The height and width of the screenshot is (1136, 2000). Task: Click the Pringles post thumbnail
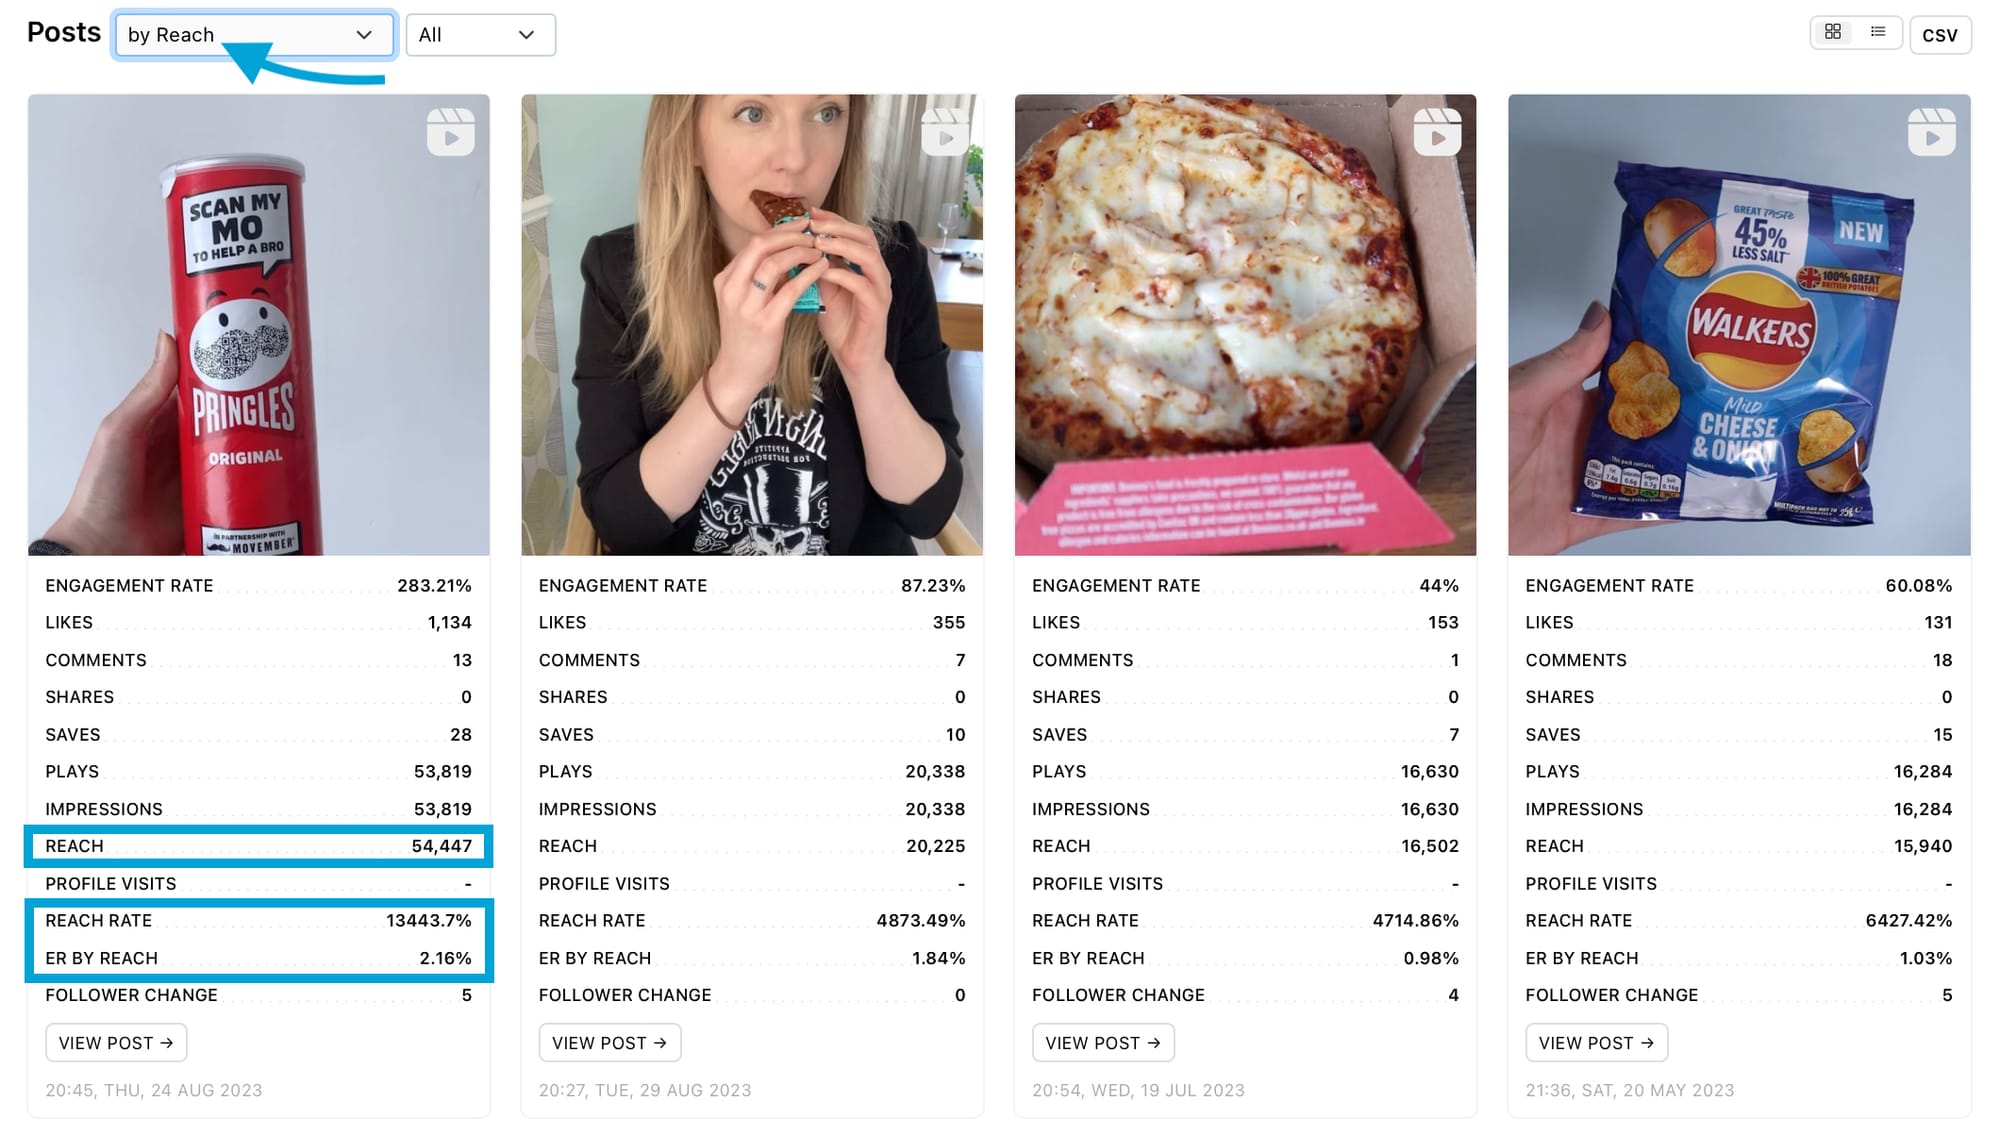tap(260, 326)
